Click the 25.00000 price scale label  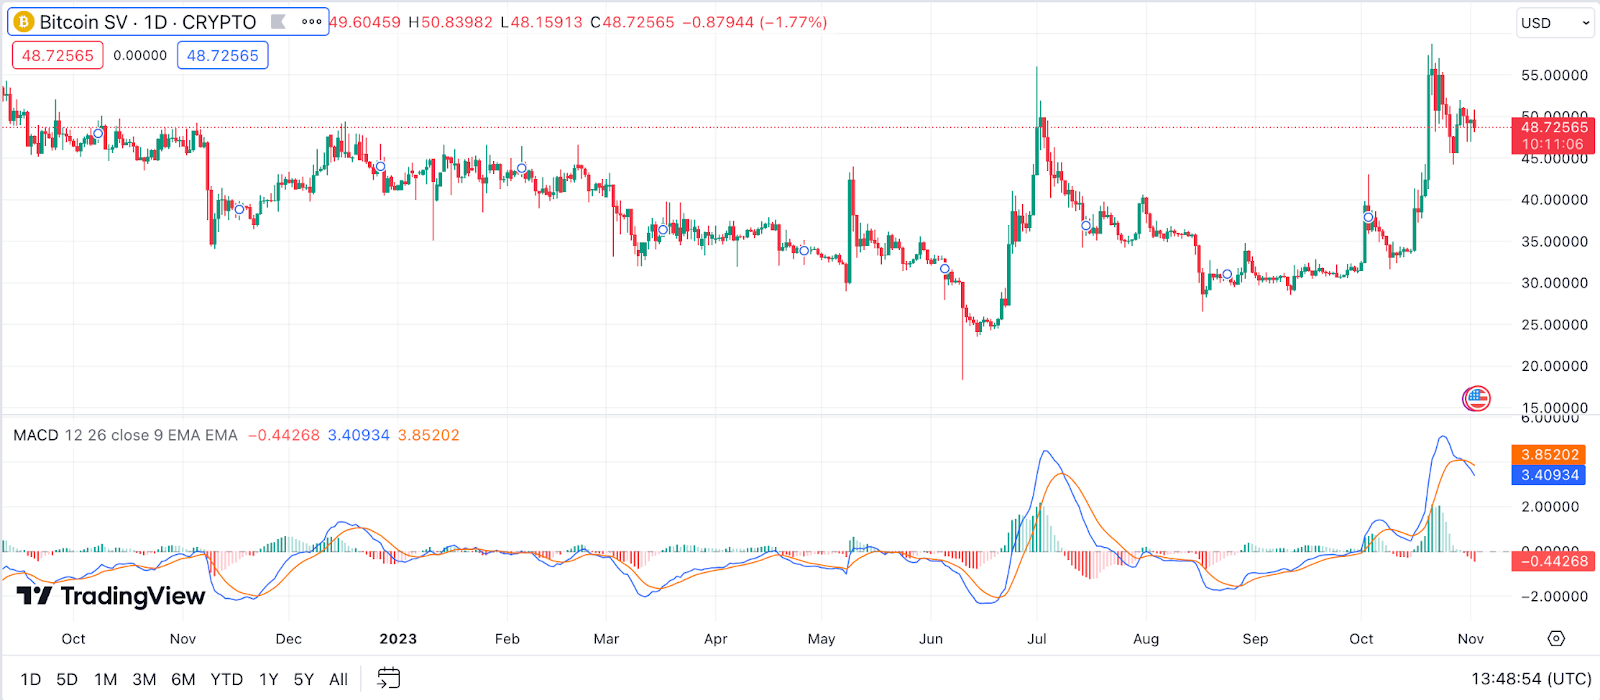pos(1554,325)
